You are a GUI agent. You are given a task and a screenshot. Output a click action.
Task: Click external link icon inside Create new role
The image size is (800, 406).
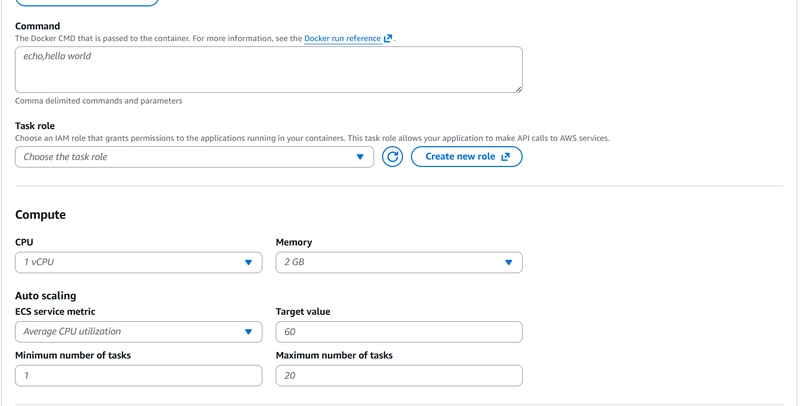coord(505,157)
